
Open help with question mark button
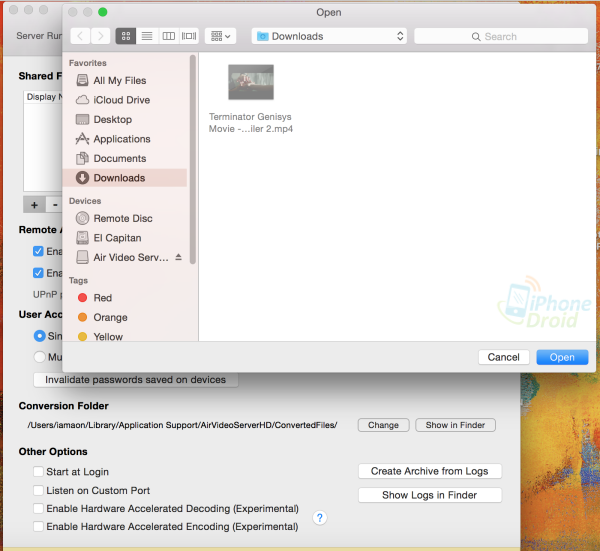[x=320, y=518]
